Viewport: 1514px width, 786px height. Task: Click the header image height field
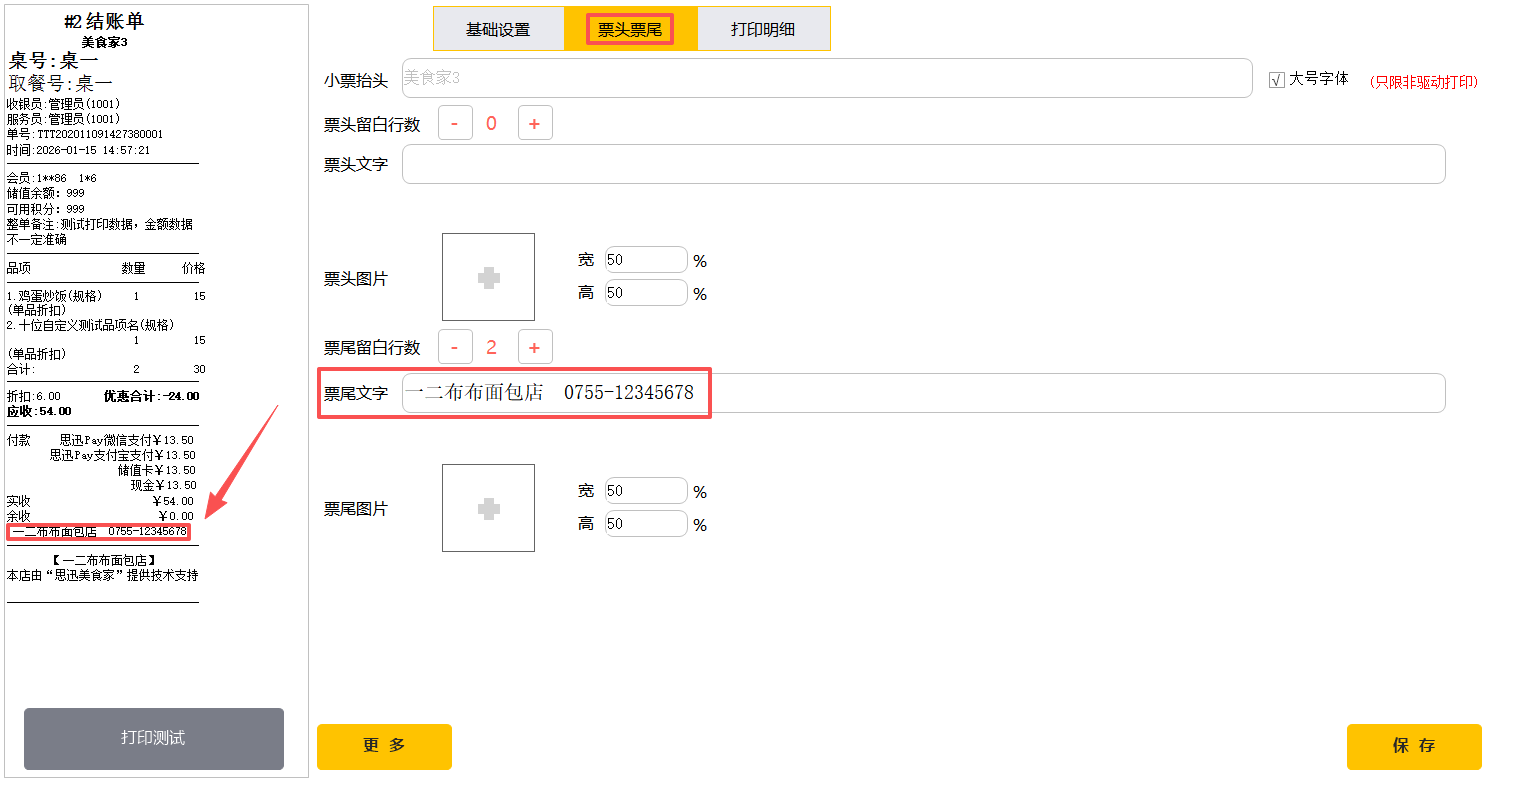(646, 293)
